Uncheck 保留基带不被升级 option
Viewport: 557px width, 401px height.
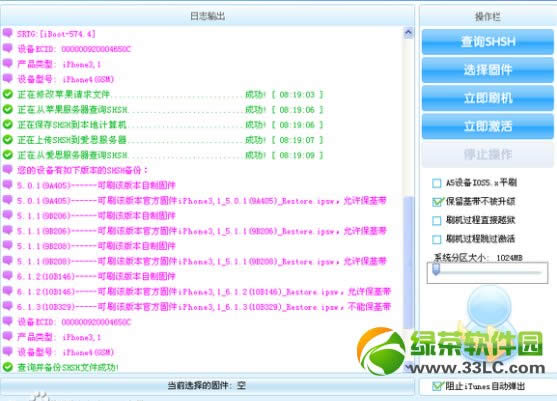coord(437,202)
